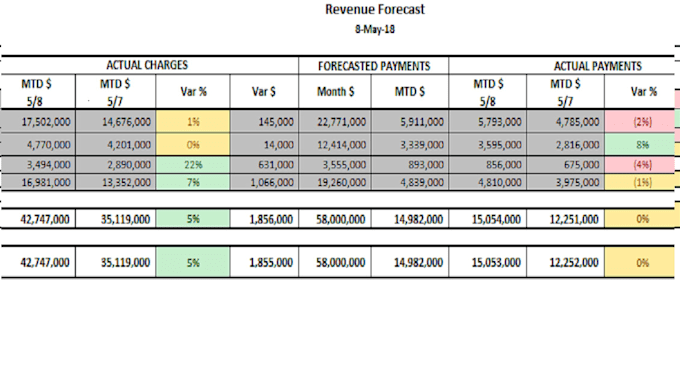Image resolution: width=680 pixels, height=370 pixels.
Task: Select cell with value 4,839,000
Action: [410, 182]
